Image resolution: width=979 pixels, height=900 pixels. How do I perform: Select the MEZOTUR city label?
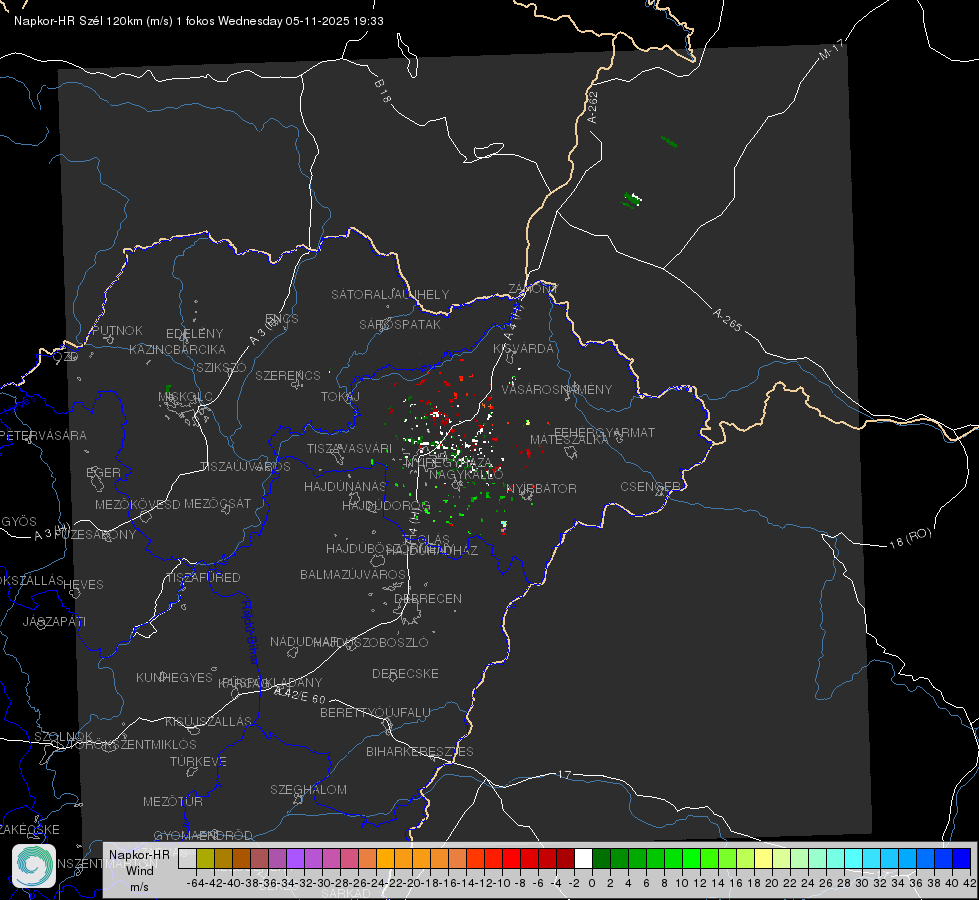(173, 801)
